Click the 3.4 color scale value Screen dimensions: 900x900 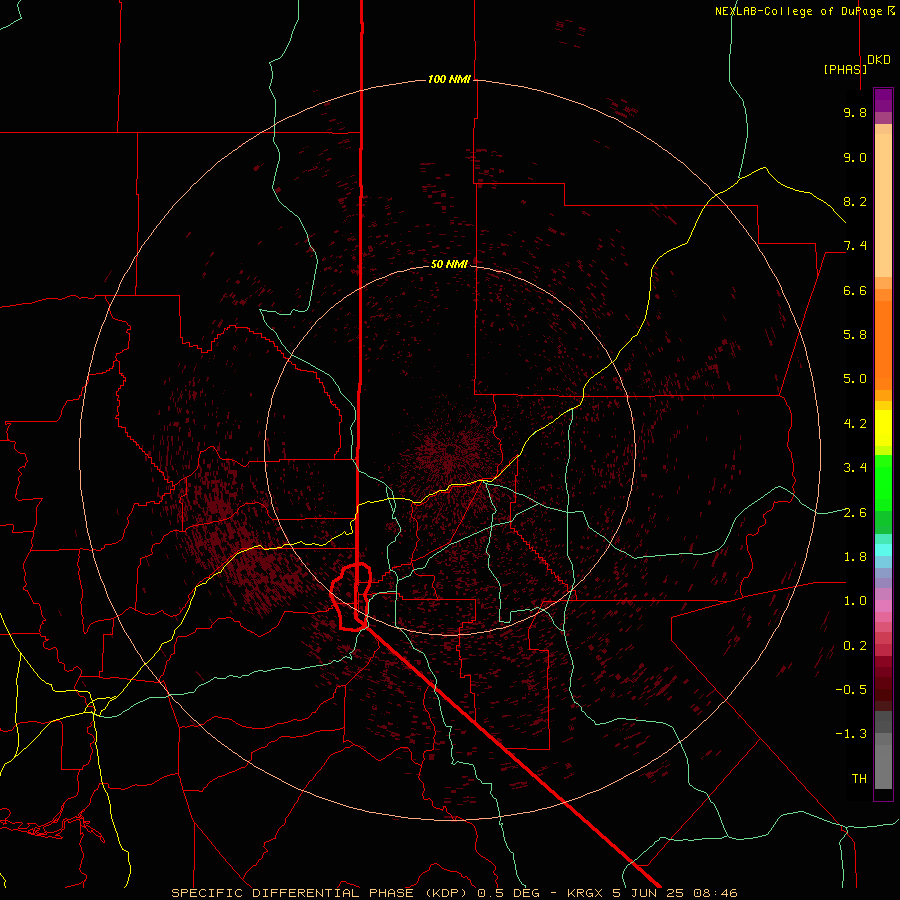(855, 468)
